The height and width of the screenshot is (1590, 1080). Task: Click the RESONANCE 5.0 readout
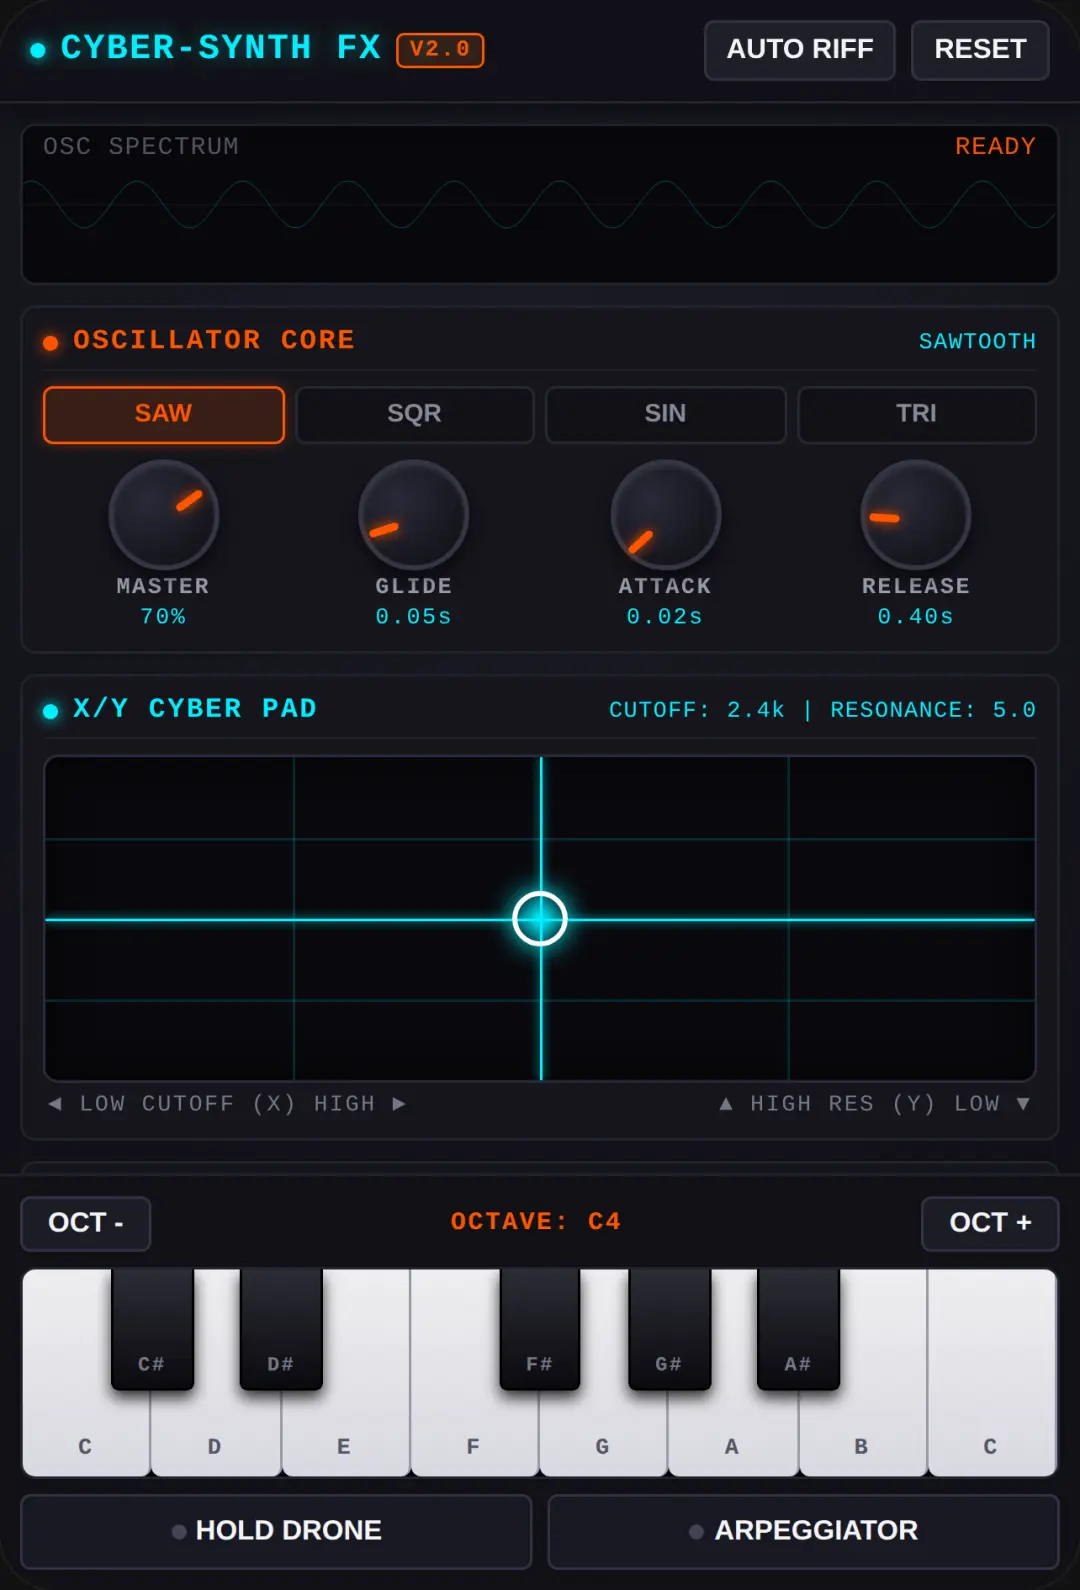pos(933,710)
